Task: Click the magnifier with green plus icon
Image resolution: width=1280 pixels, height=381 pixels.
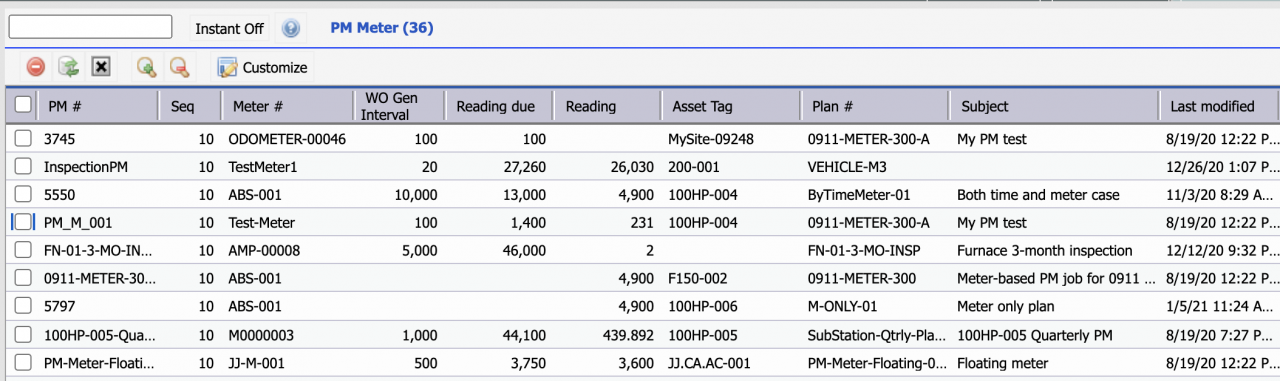Action: coord(147,67)
